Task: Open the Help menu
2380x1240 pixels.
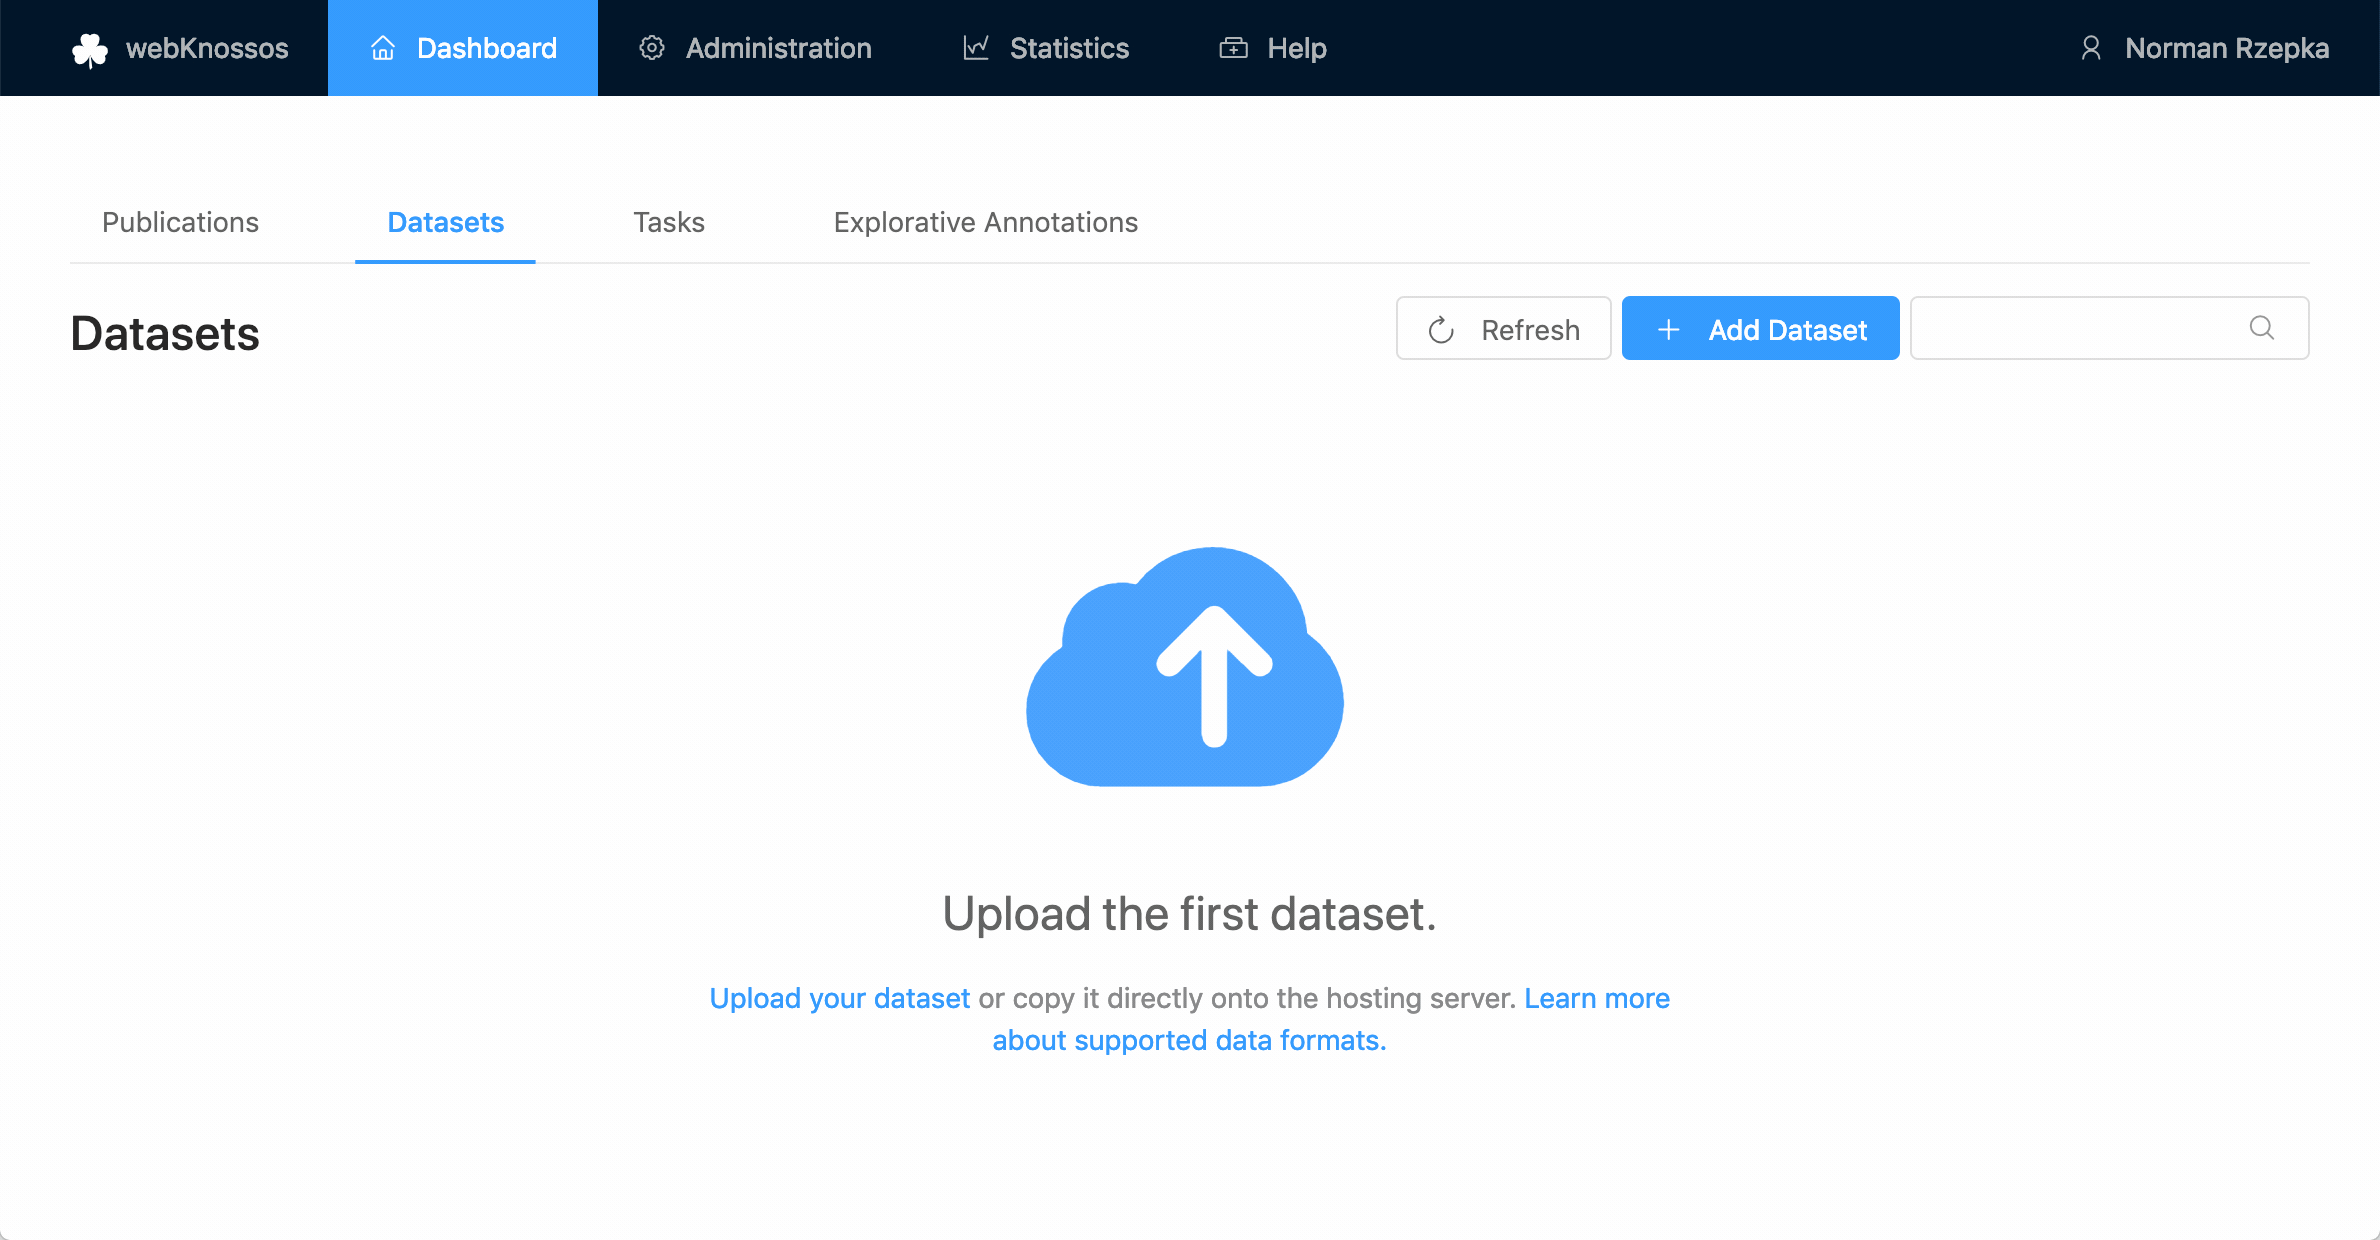Action: click(1296, 48)
